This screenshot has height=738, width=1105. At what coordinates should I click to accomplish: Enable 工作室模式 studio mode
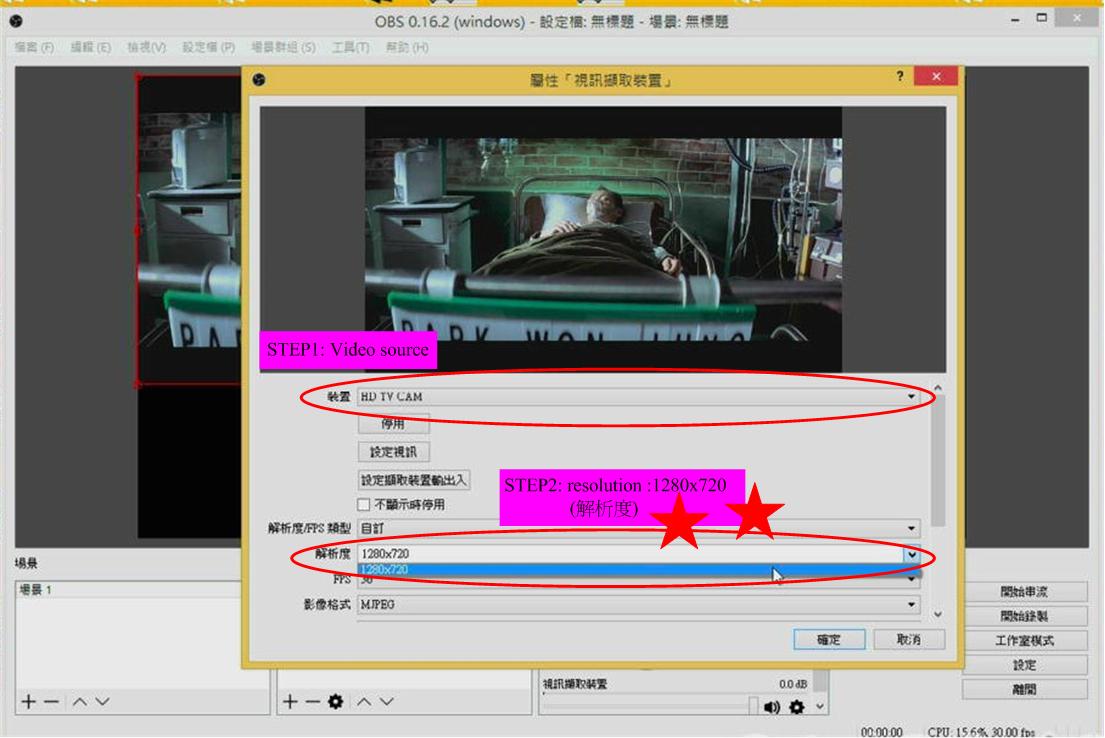tap(1024, 641)
